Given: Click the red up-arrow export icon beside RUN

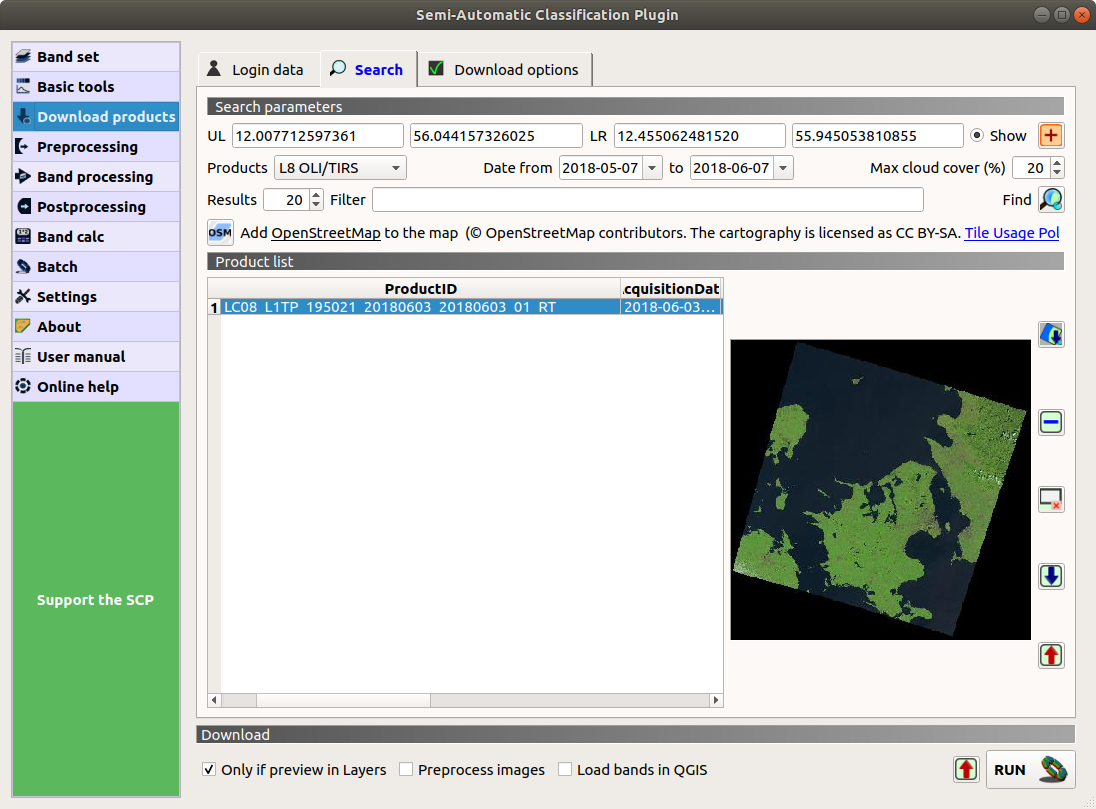Looking at the screenshot, I should point(966,770).
